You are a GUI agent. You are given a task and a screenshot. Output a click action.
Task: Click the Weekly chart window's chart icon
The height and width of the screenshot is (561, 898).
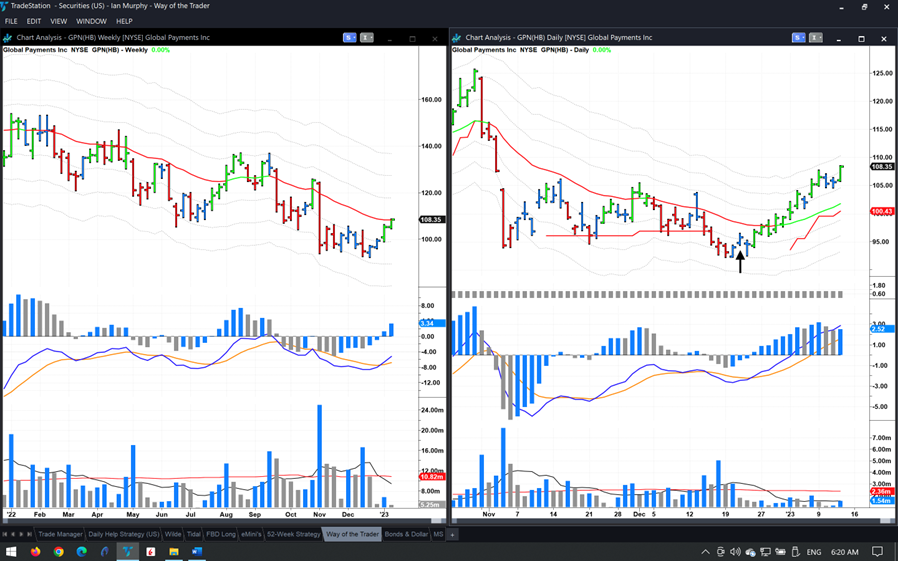8,38
